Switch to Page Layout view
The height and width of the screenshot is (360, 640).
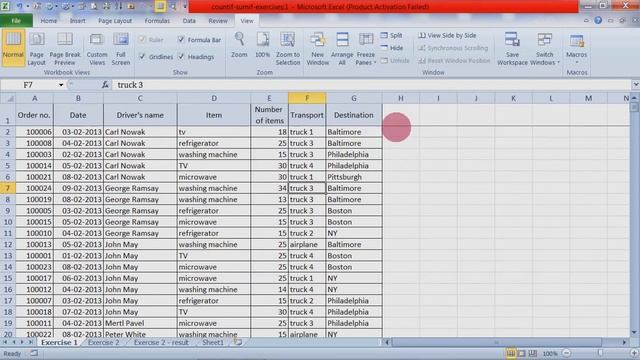pyautogui.click(x=36, y=49)
